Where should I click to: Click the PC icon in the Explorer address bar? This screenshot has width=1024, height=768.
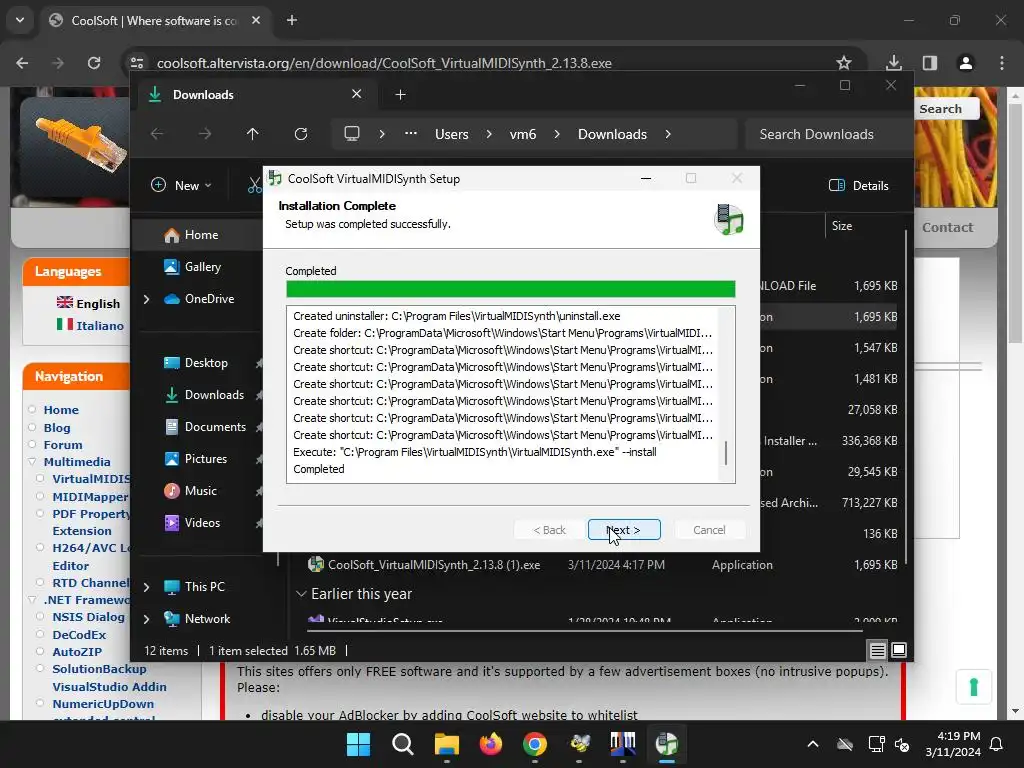point(352,134)
